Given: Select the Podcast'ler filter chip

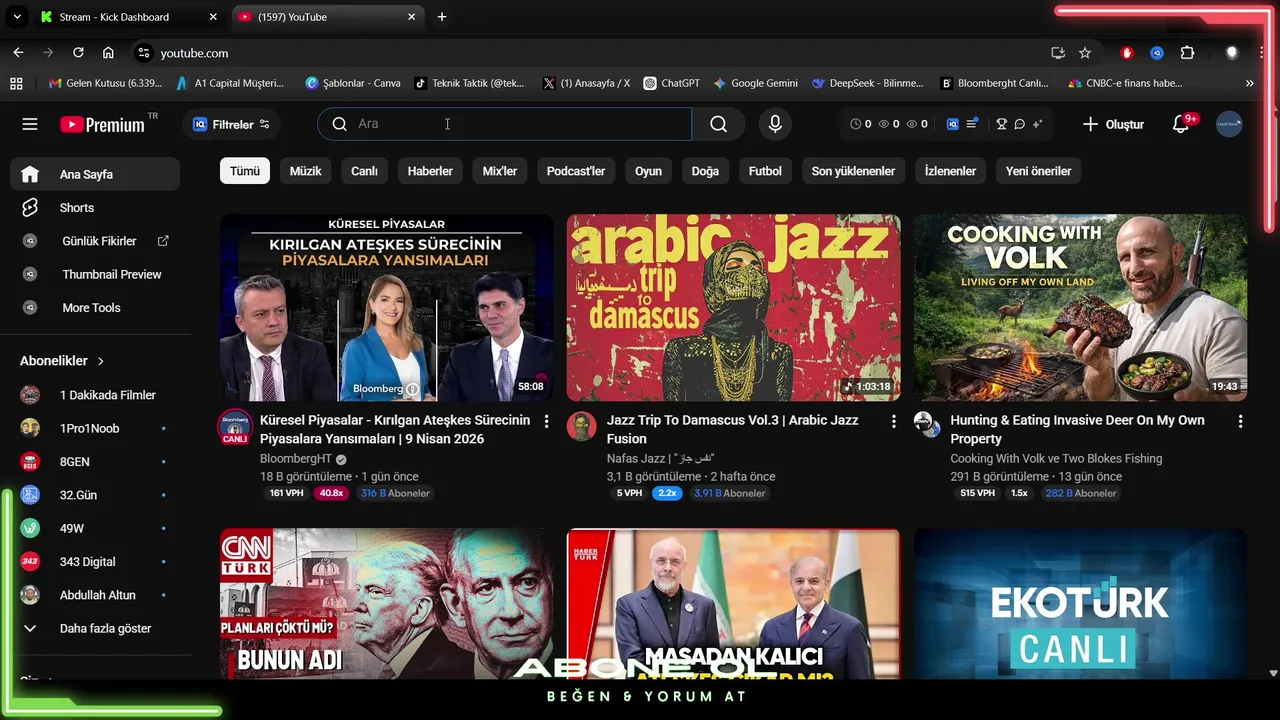Looking at the screenshot, I should pos(576,171).
